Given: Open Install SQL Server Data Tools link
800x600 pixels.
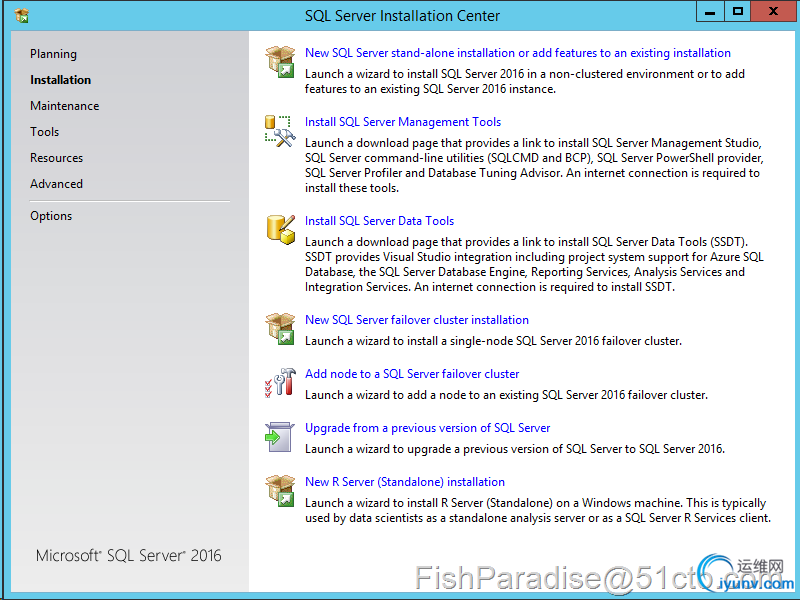Looking at the screenshot, I should [380, 221].
